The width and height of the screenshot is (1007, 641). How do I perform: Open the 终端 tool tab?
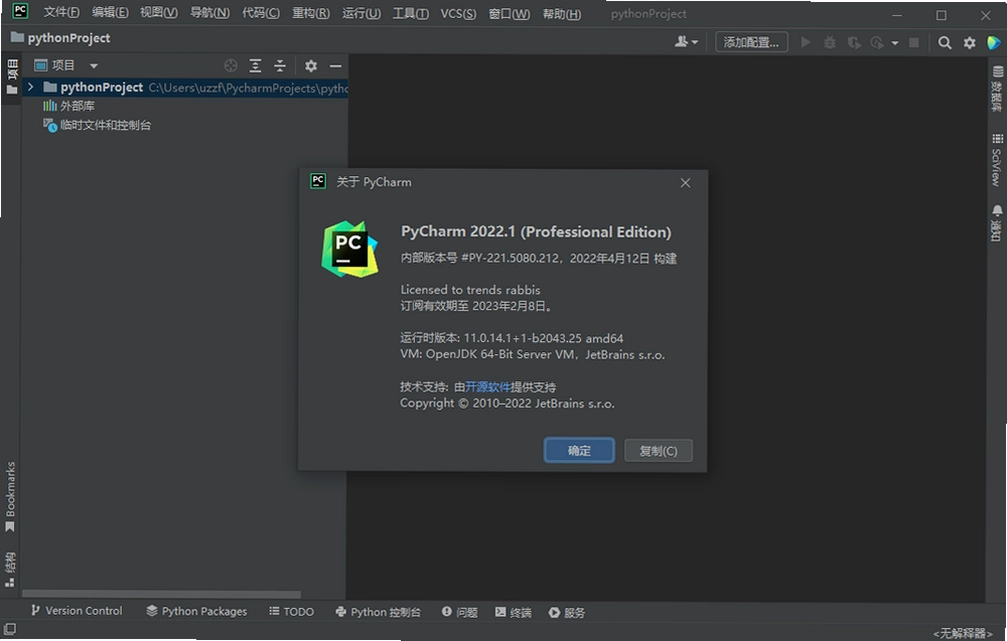[513, 613]
